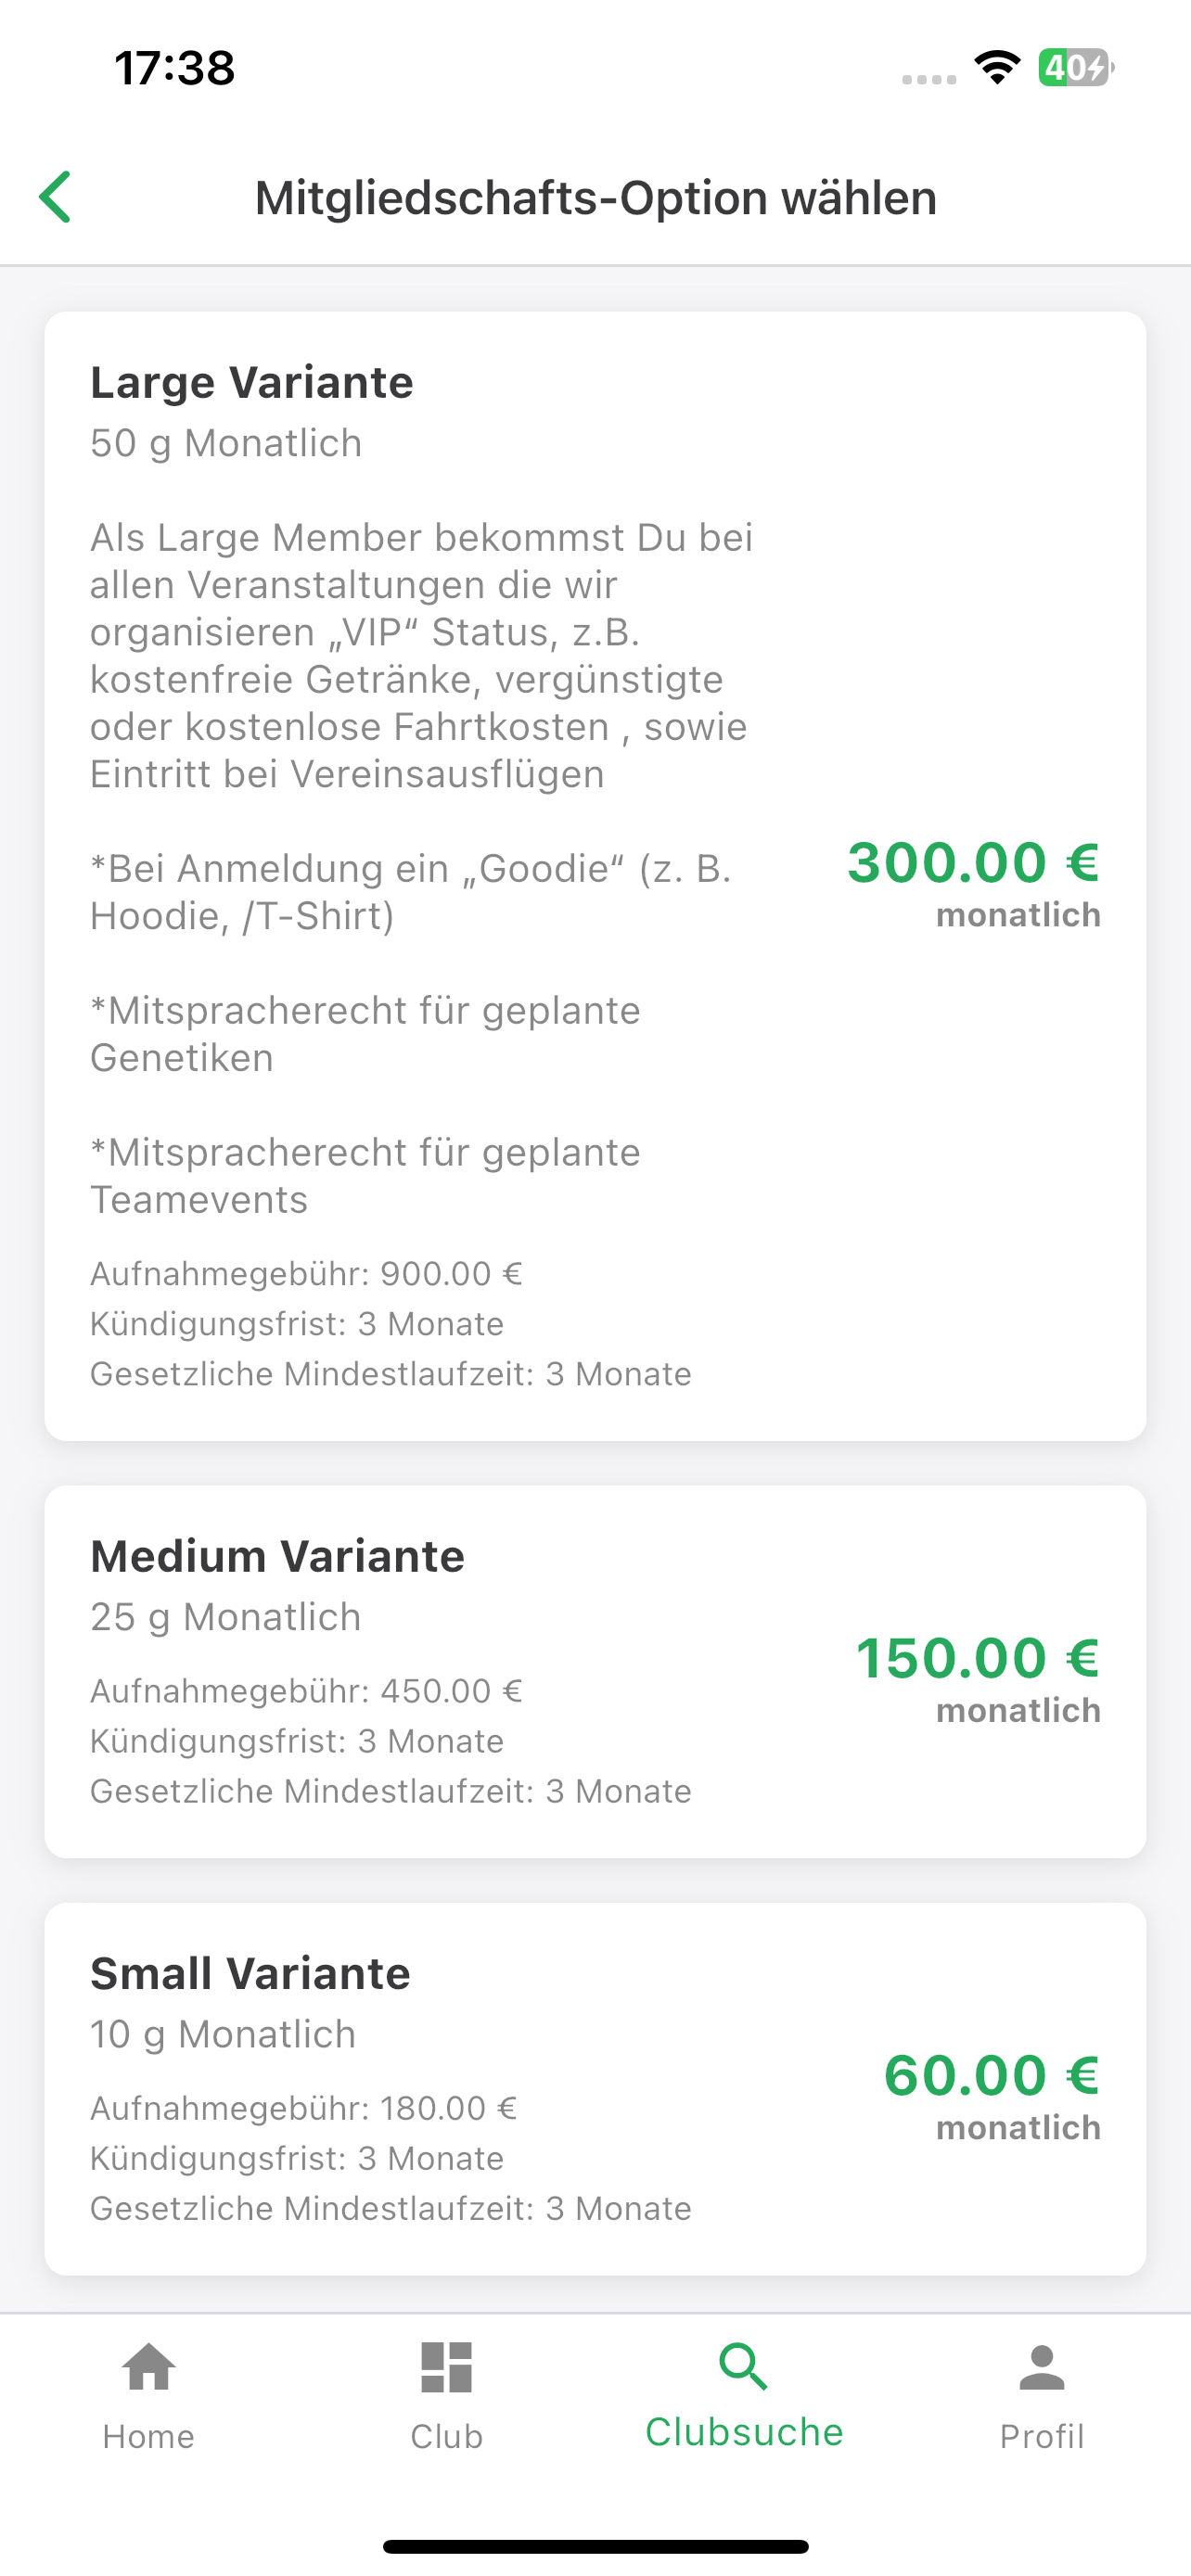Tap the battery indicator icon

[1076, 67]
